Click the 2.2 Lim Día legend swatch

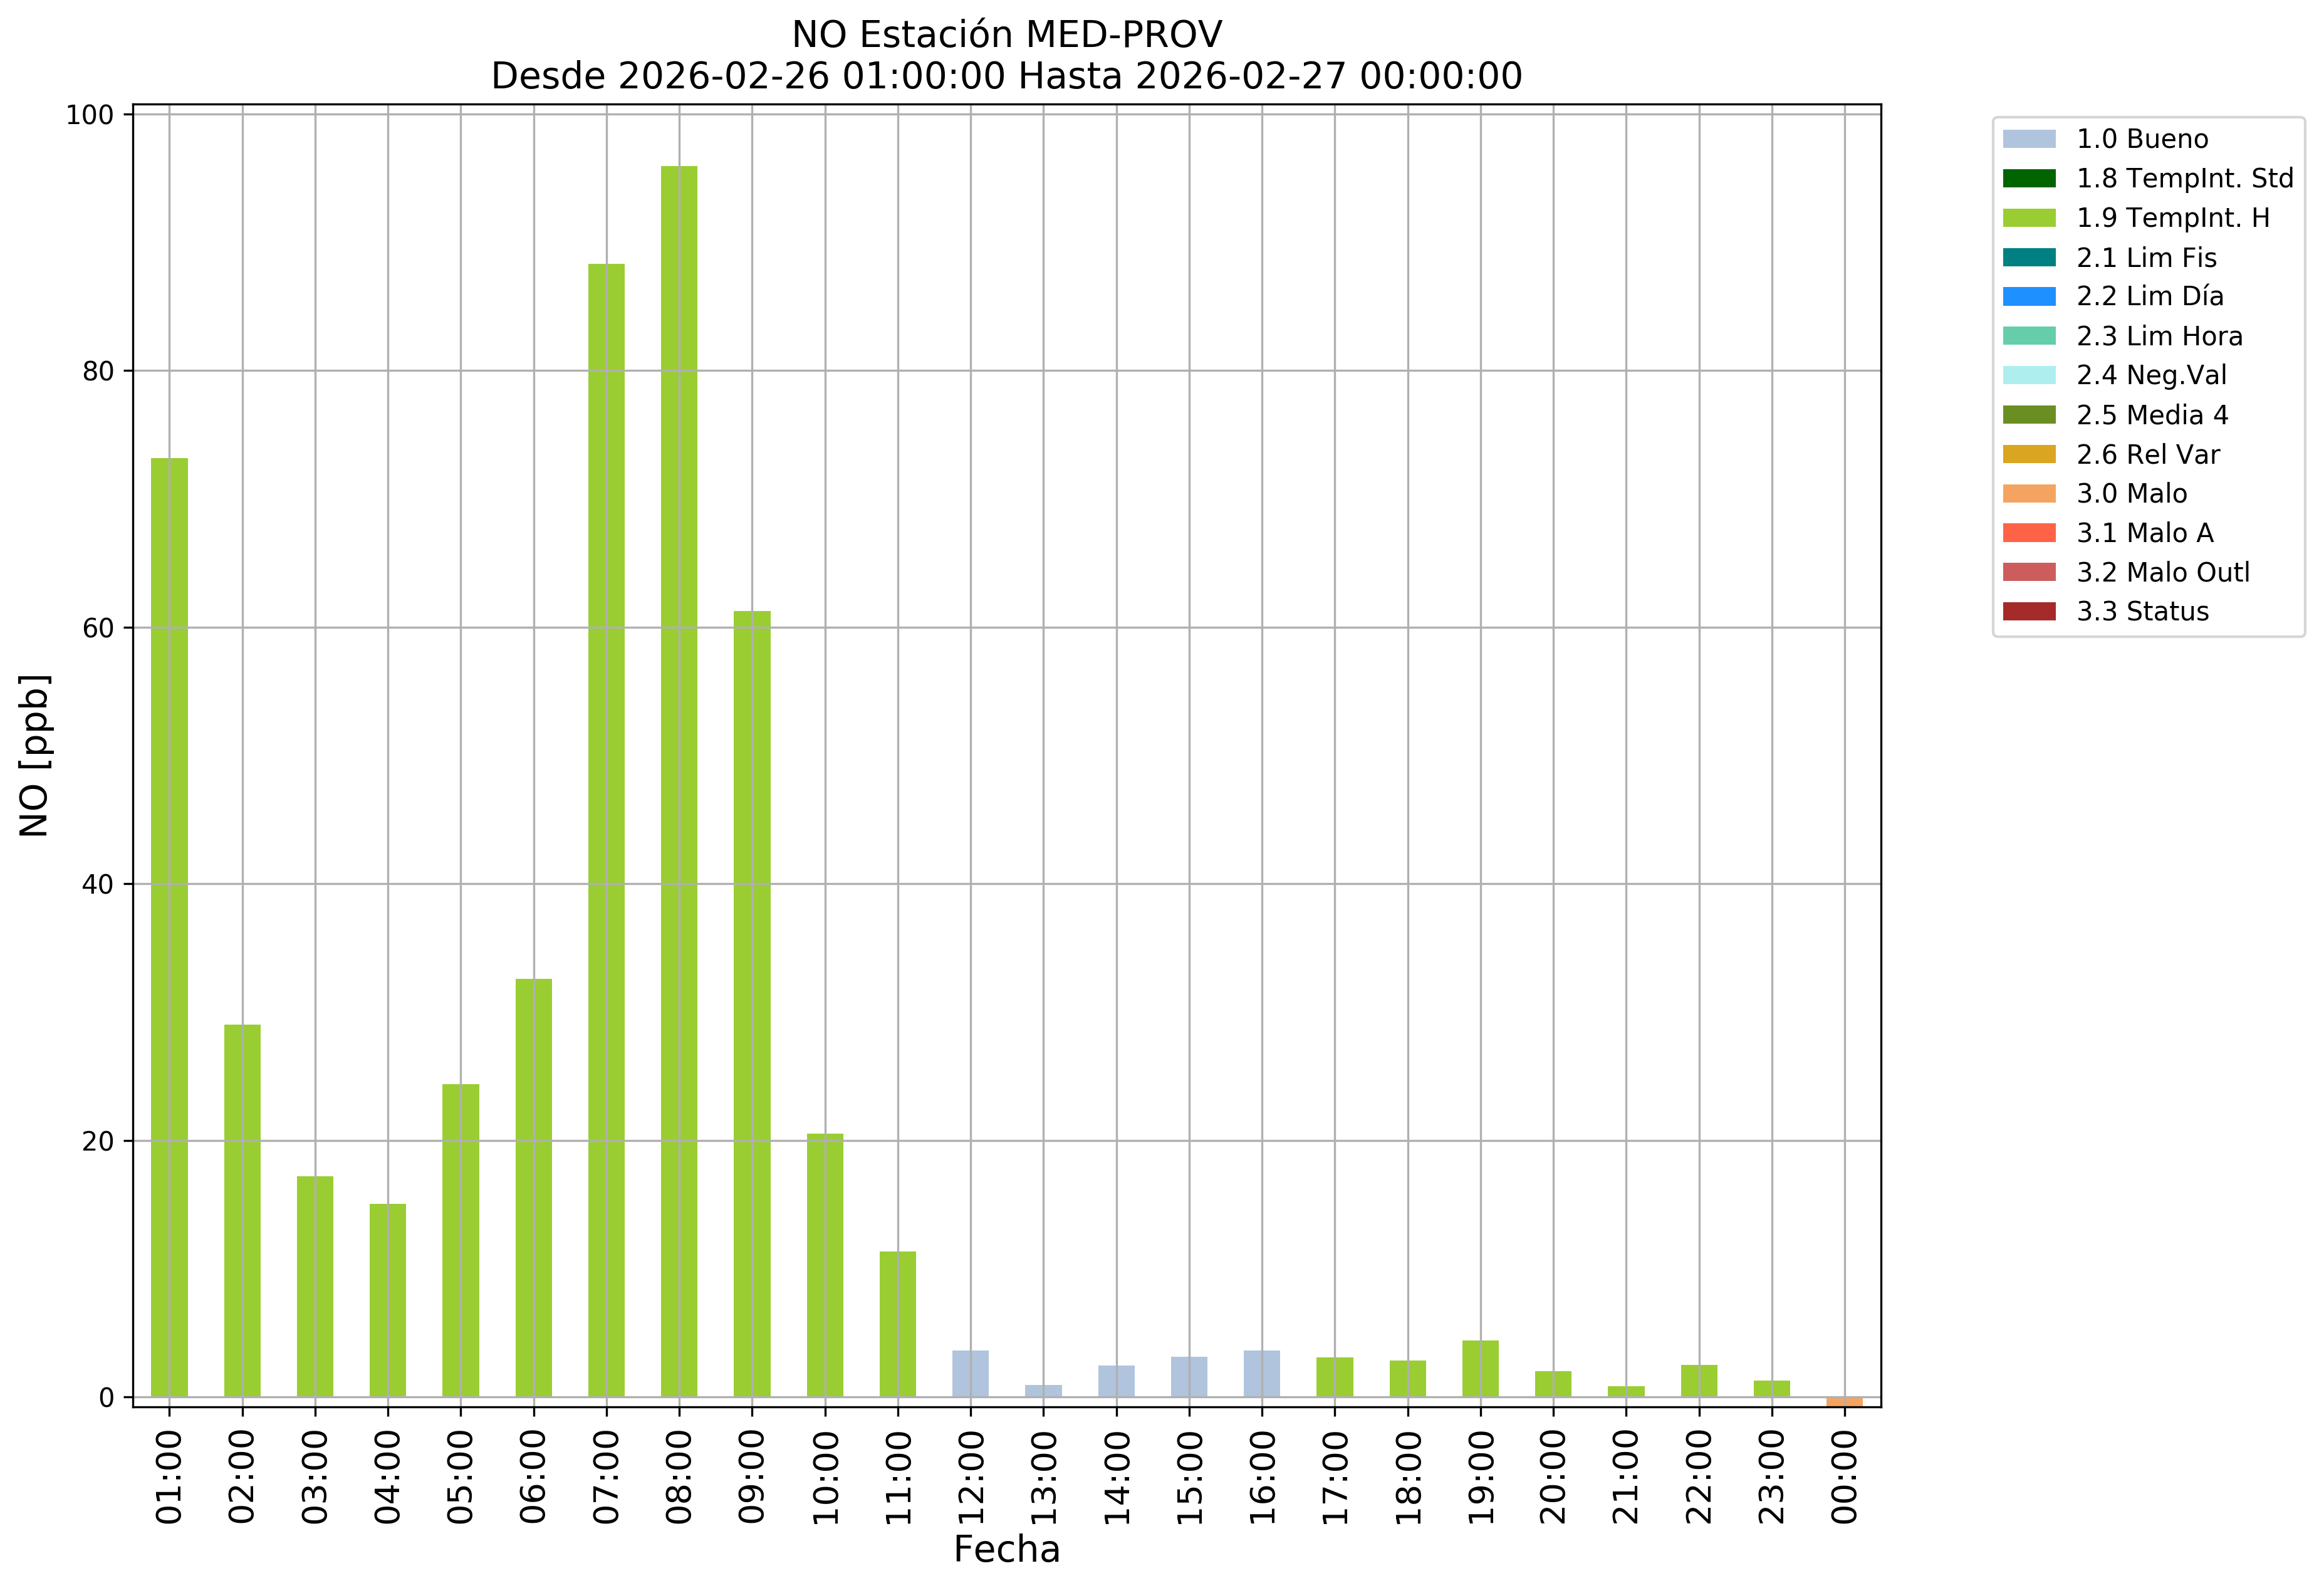2029,297
